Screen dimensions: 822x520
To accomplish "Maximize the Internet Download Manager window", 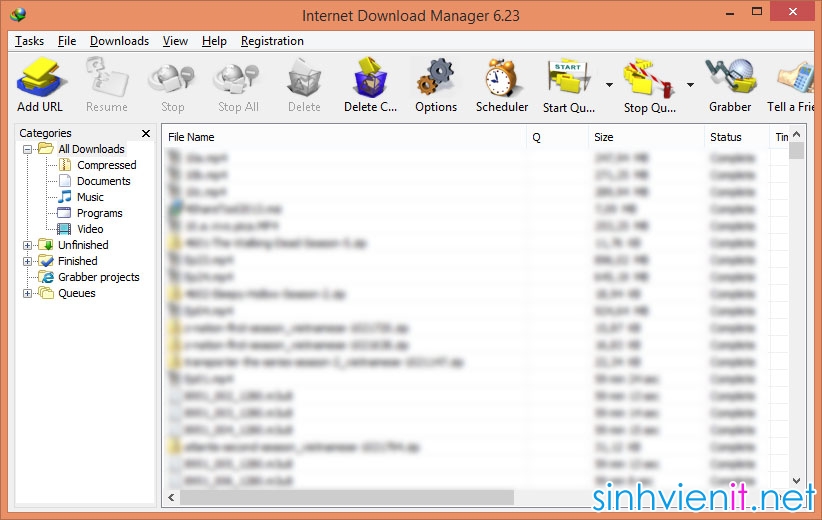I will point(756,12).
